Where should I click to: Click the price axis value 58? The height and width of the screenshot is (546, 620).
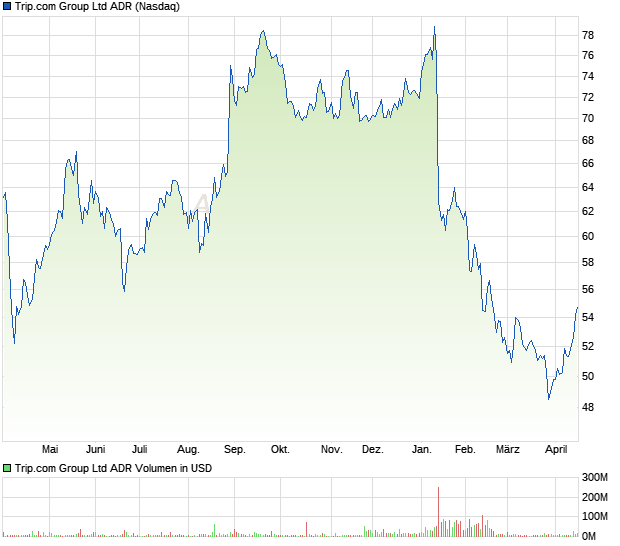588,263
